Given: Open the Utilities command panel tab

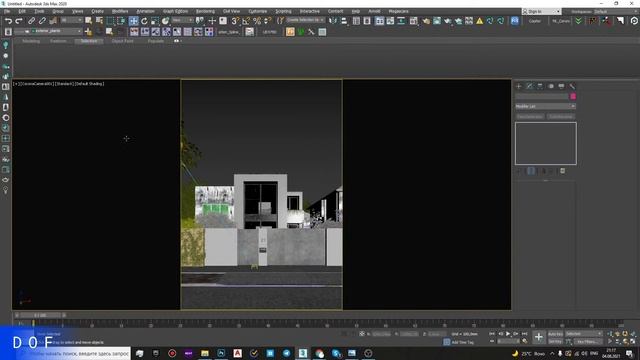Looking at the screenshot, I should click(572, 86).
